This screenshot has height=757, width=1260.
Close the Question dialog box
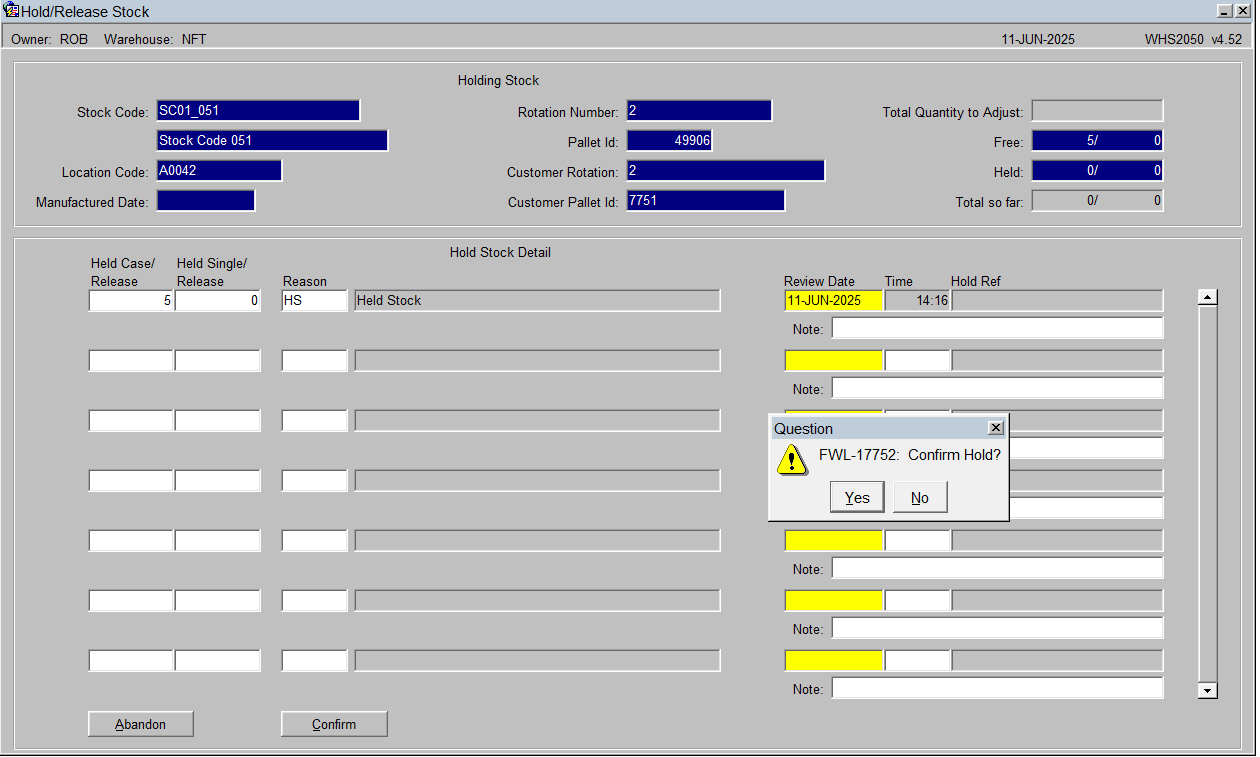click(x=995, y=428)
